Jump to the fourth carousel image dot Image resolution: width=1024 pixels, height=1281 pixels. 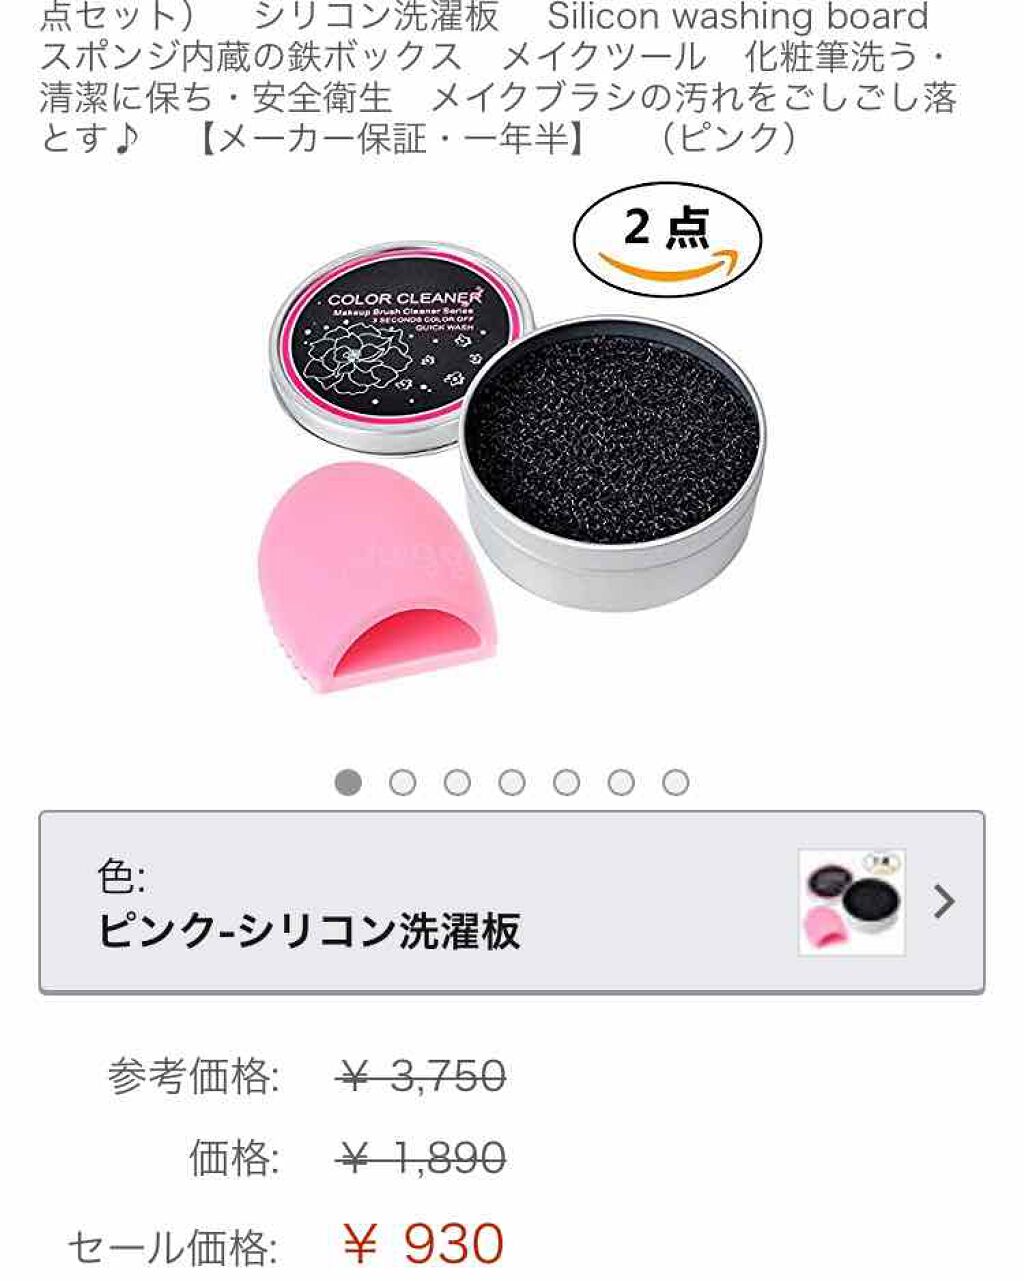click(x=512, y=782)
